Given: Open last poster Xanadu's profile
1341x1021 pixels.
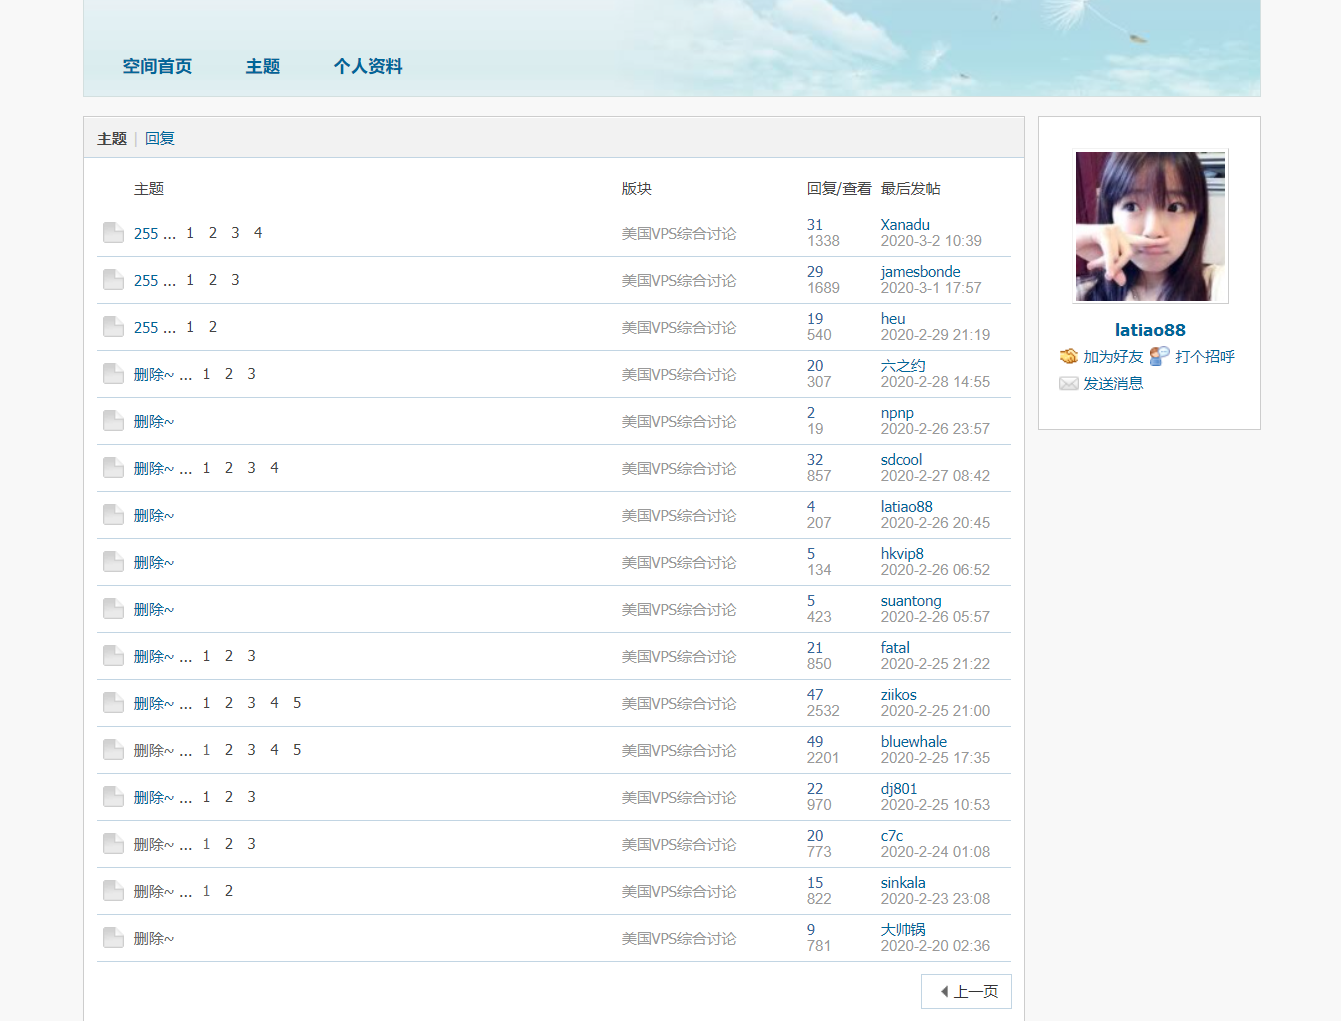Looking at the screenshot, I should coord(905,225).
